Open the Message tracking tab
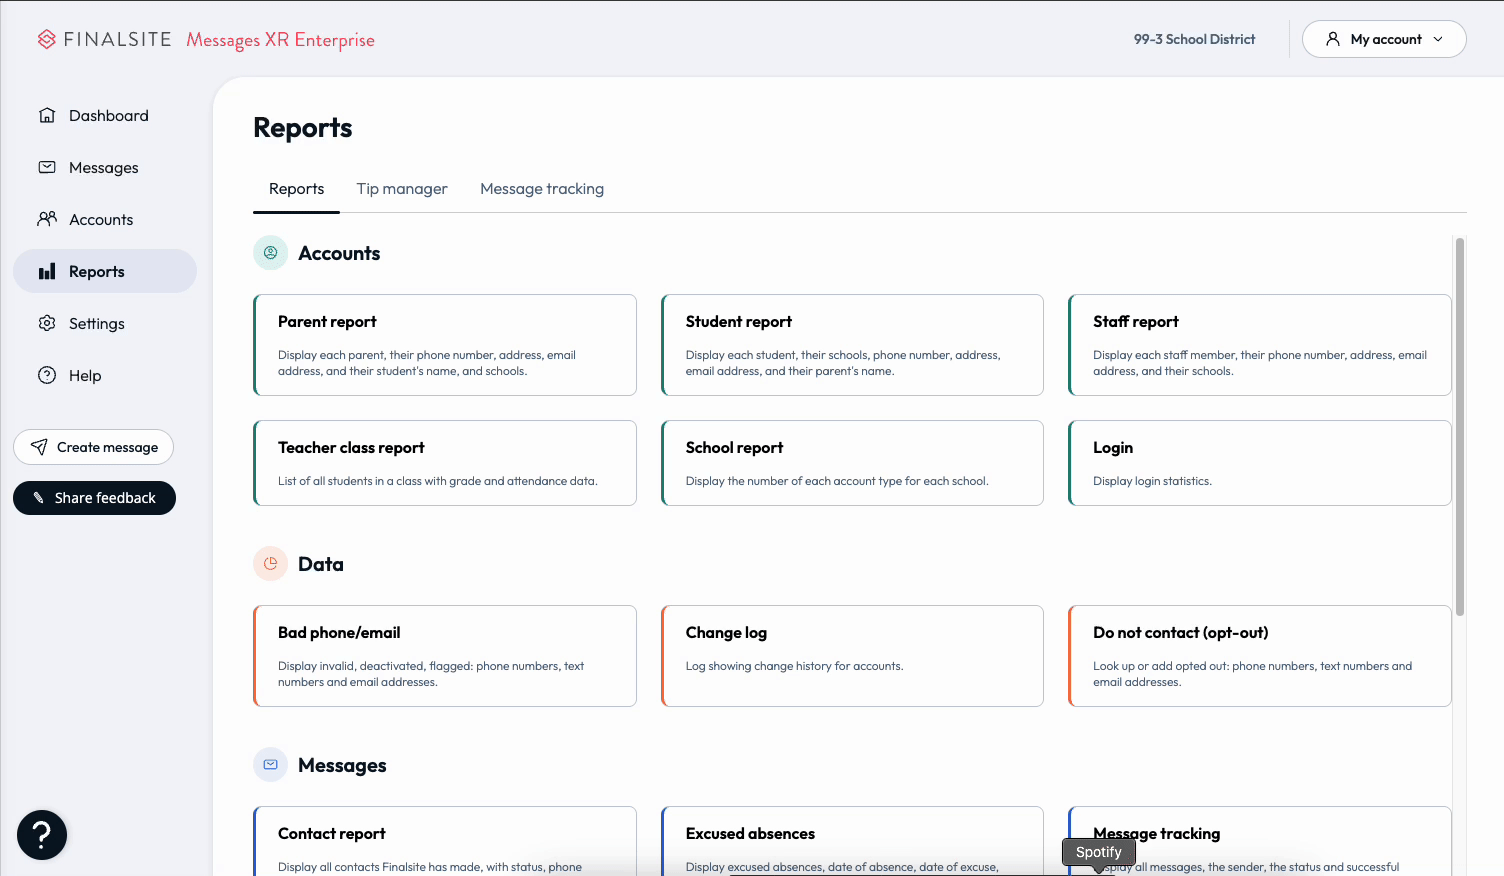This screenshot has width=1504, height=876. [x=542, y=188]
